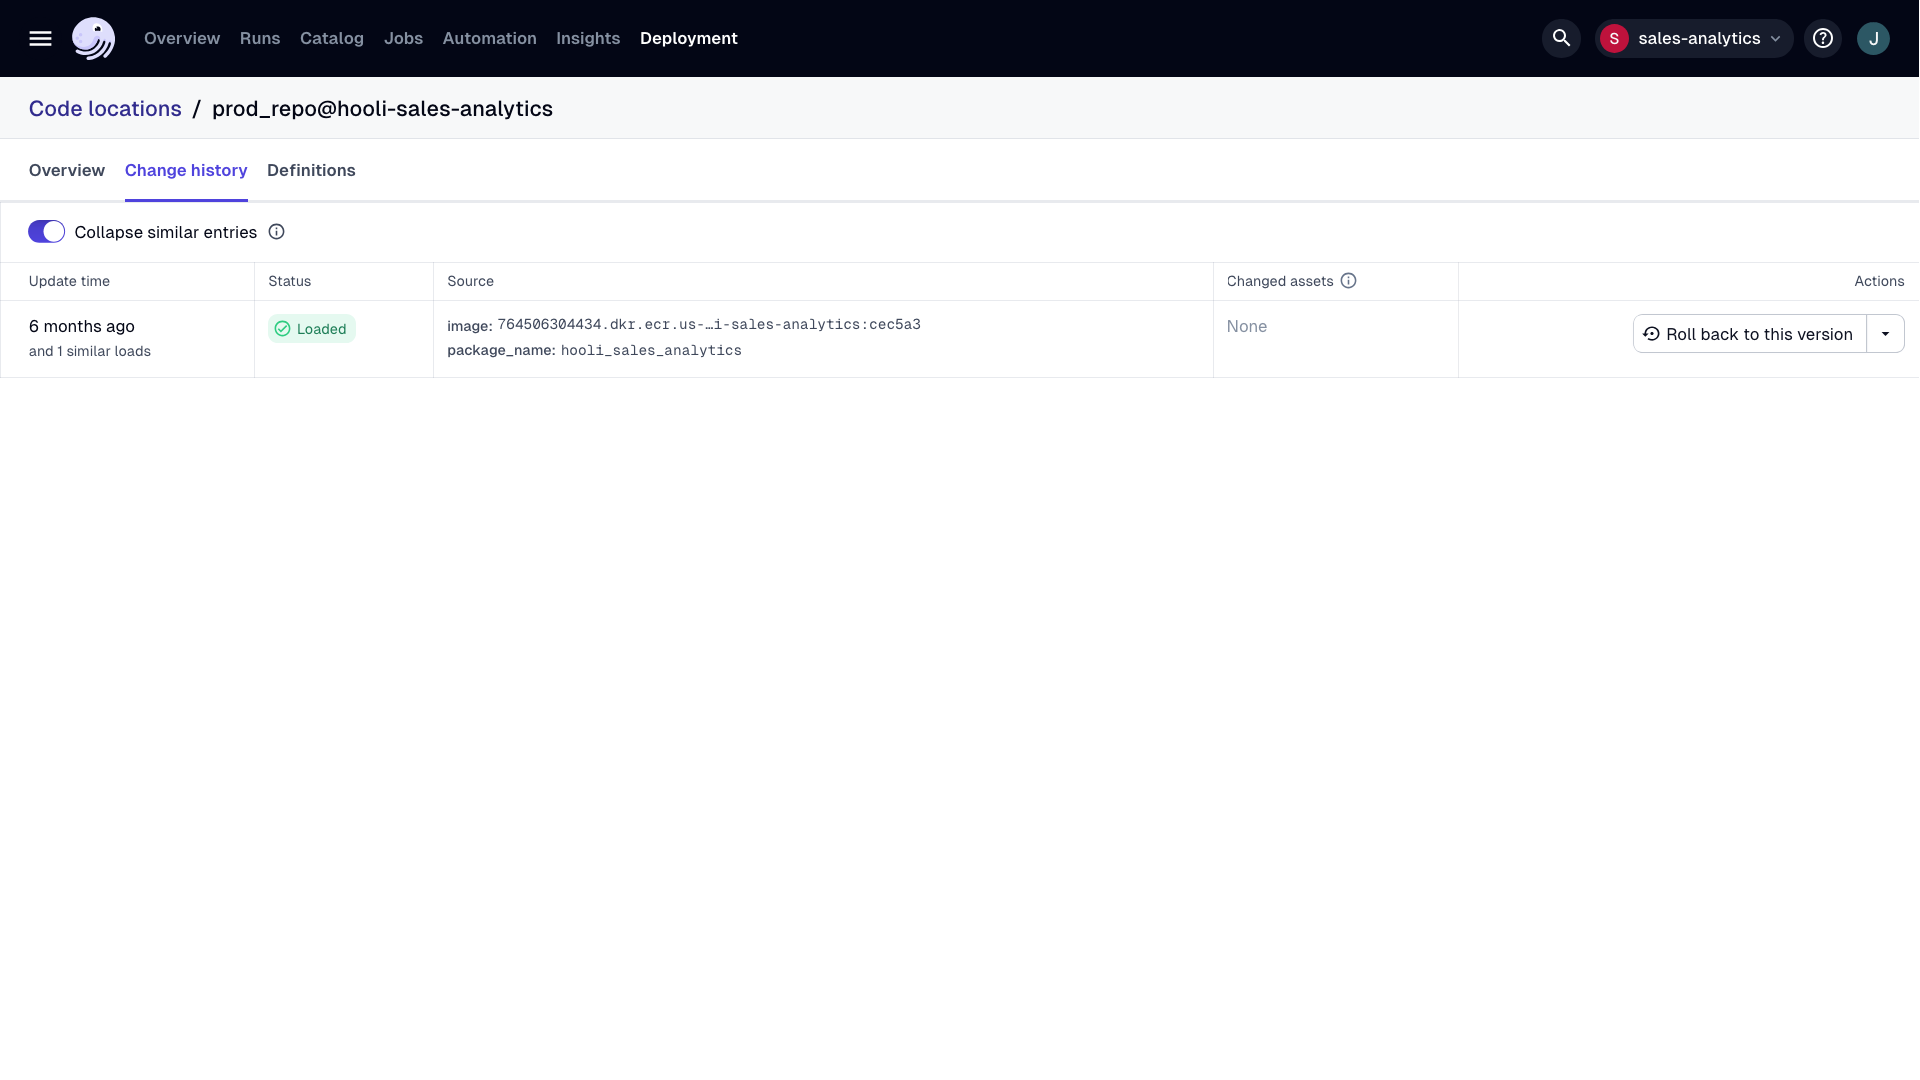Switch to the Overview tab

pos(66,171)
